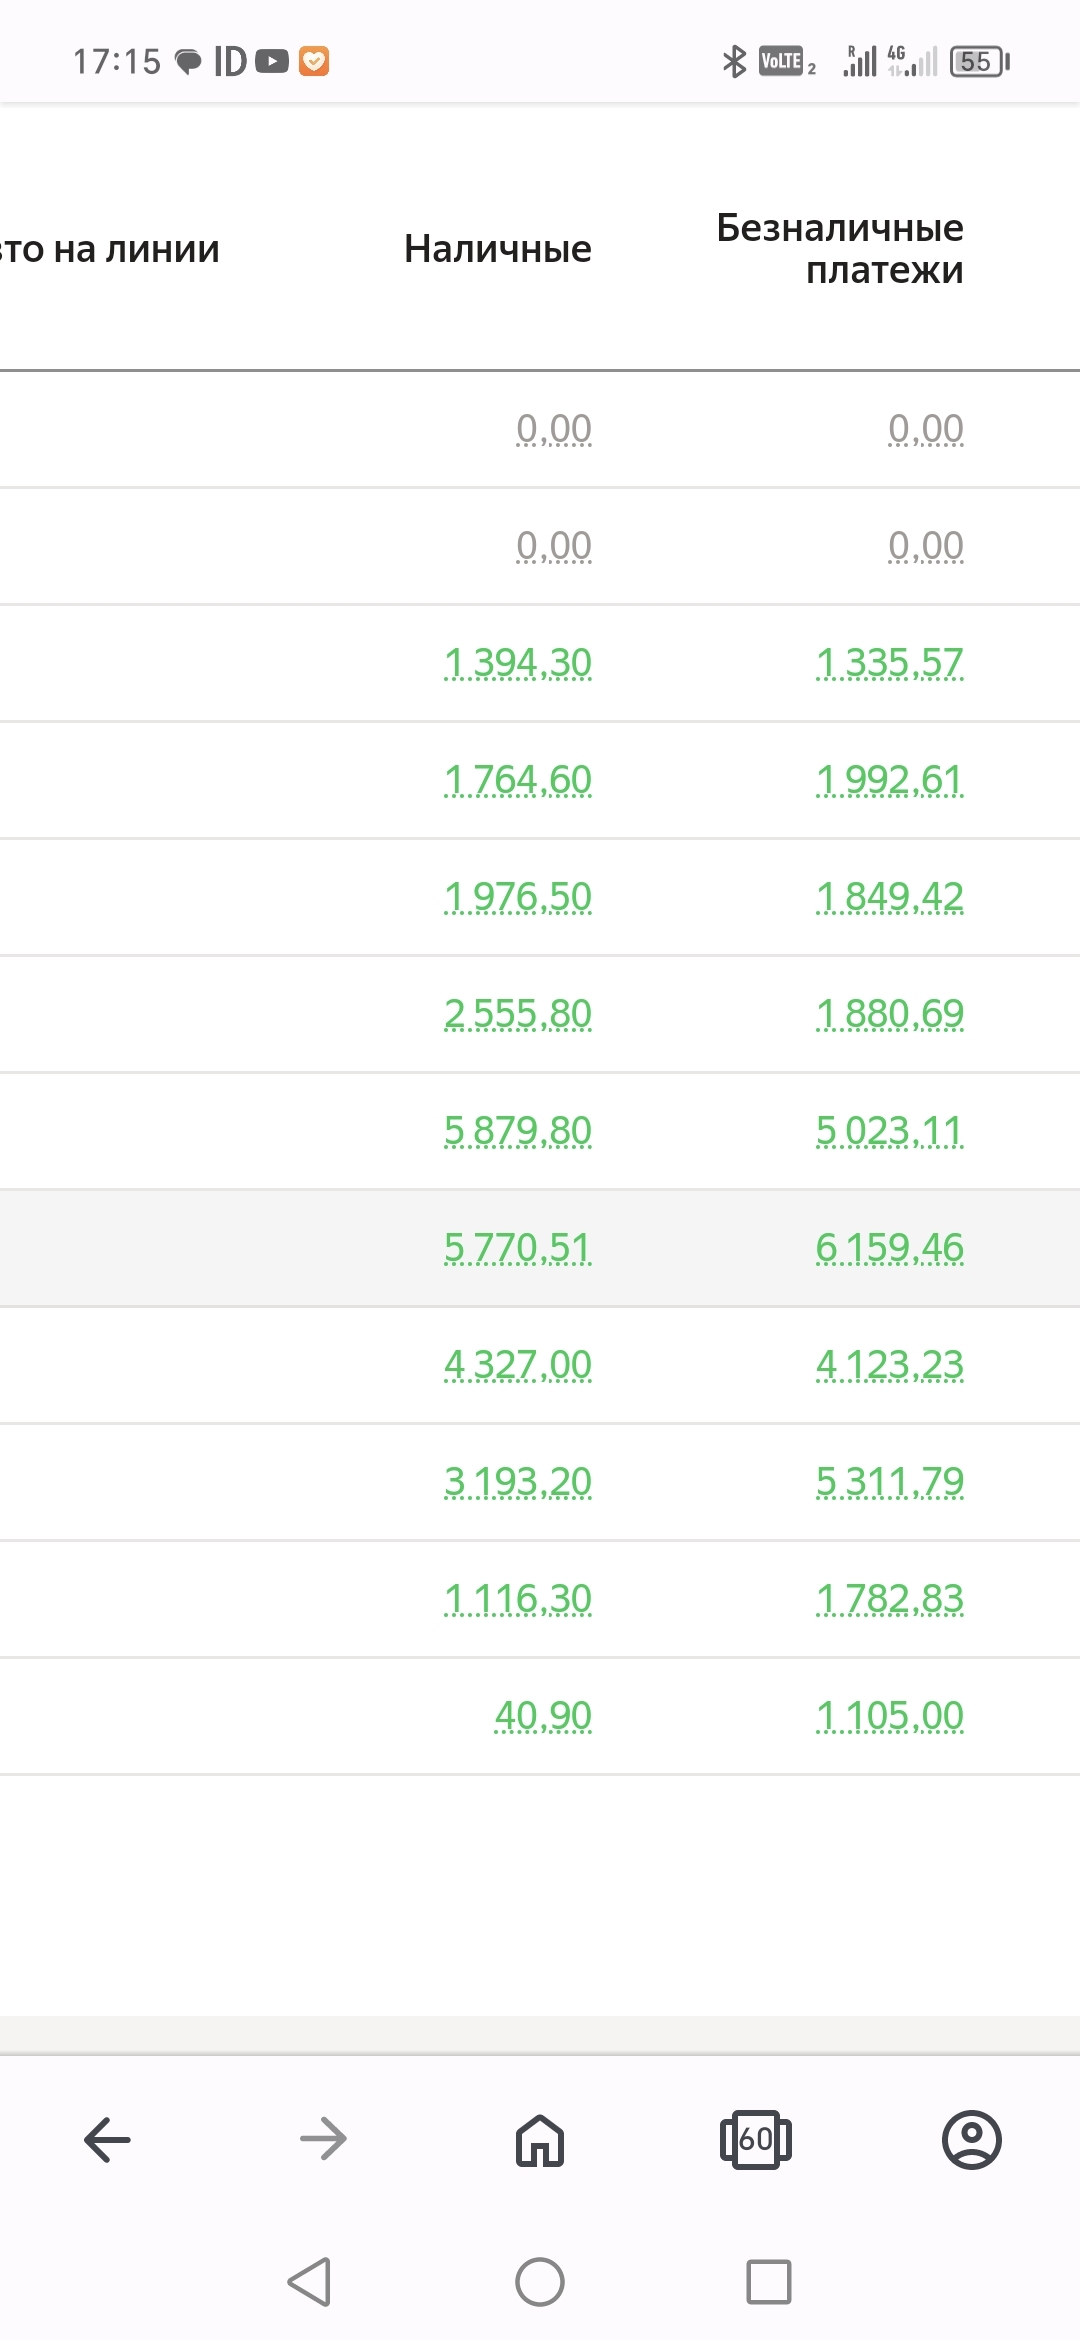Open the 1 992,61 cashless amount link
The height and width of the screenshot is (2340, 1080).
coord(890,780)
